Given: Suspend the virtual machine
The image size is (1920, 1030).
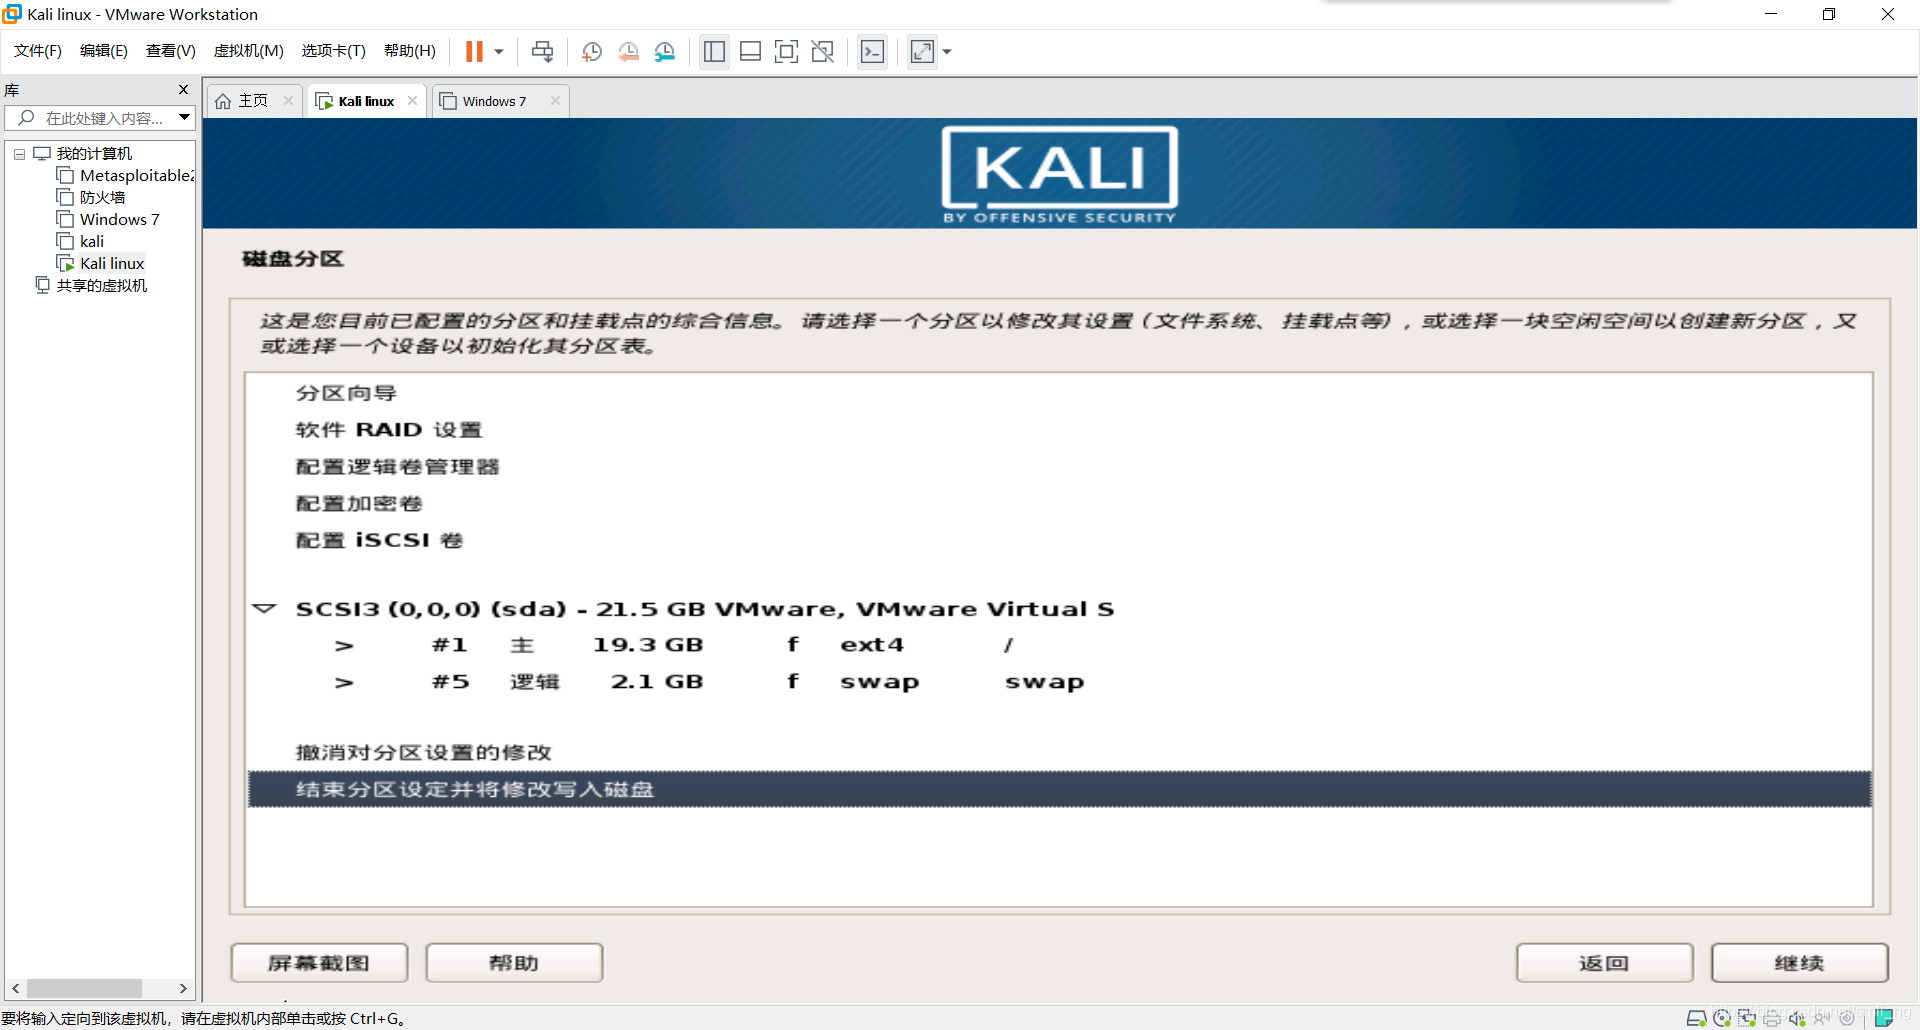Looking at the screenshot, I should (475, 51).
